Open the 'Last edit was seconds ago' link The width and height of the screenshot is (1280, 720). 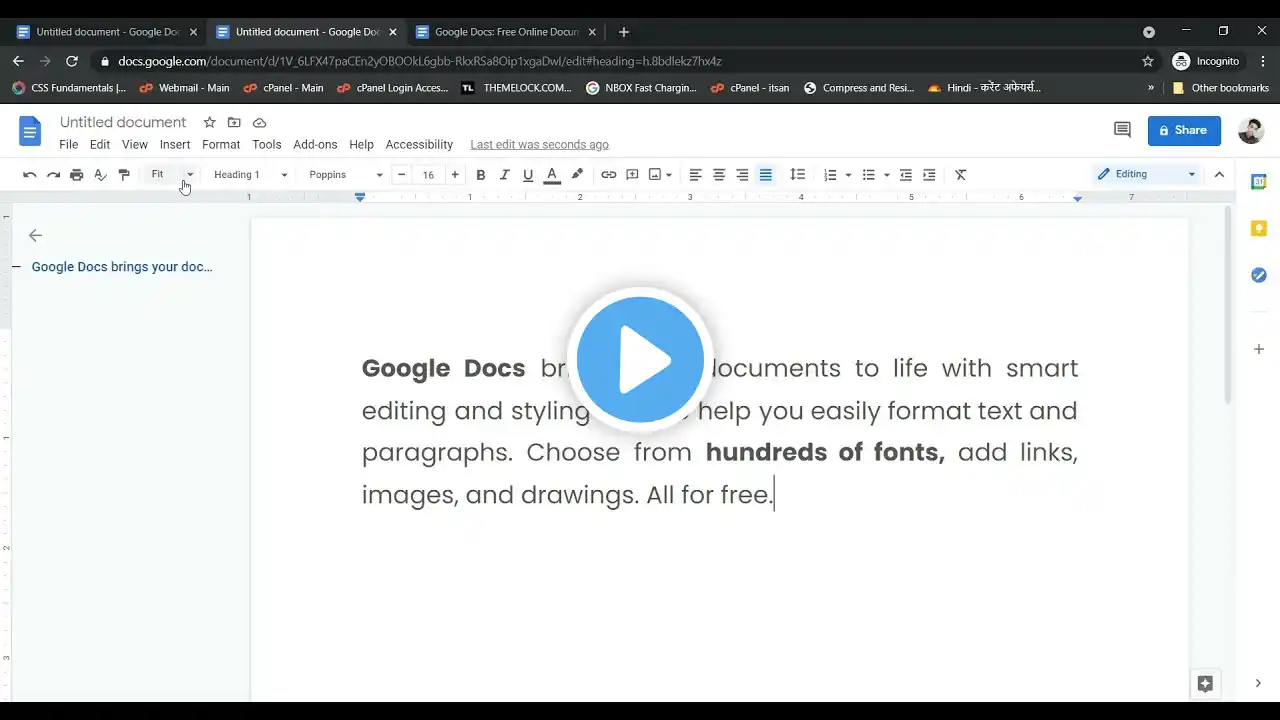pyautogui.click(x=539, y=145)
